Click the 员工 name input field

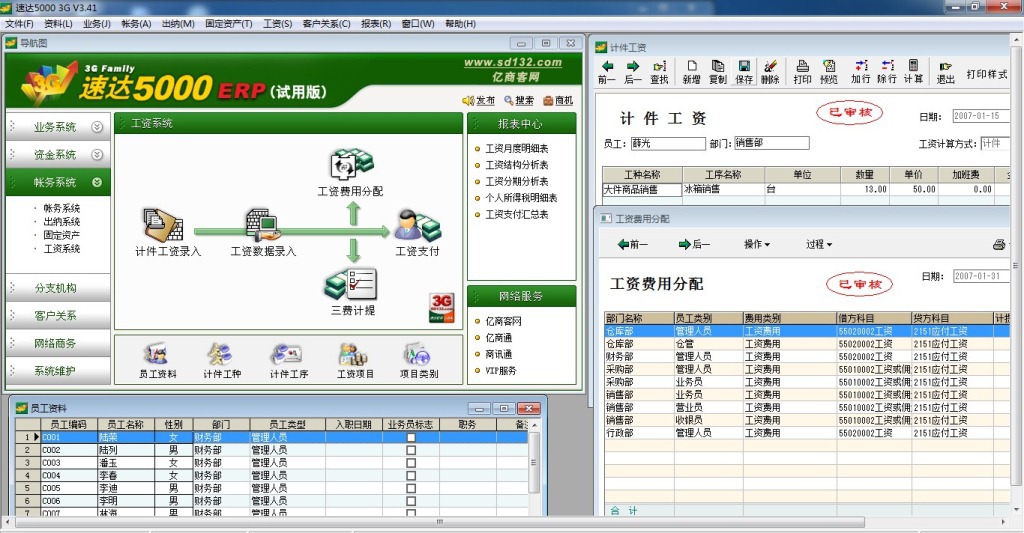tap(667, 143)
